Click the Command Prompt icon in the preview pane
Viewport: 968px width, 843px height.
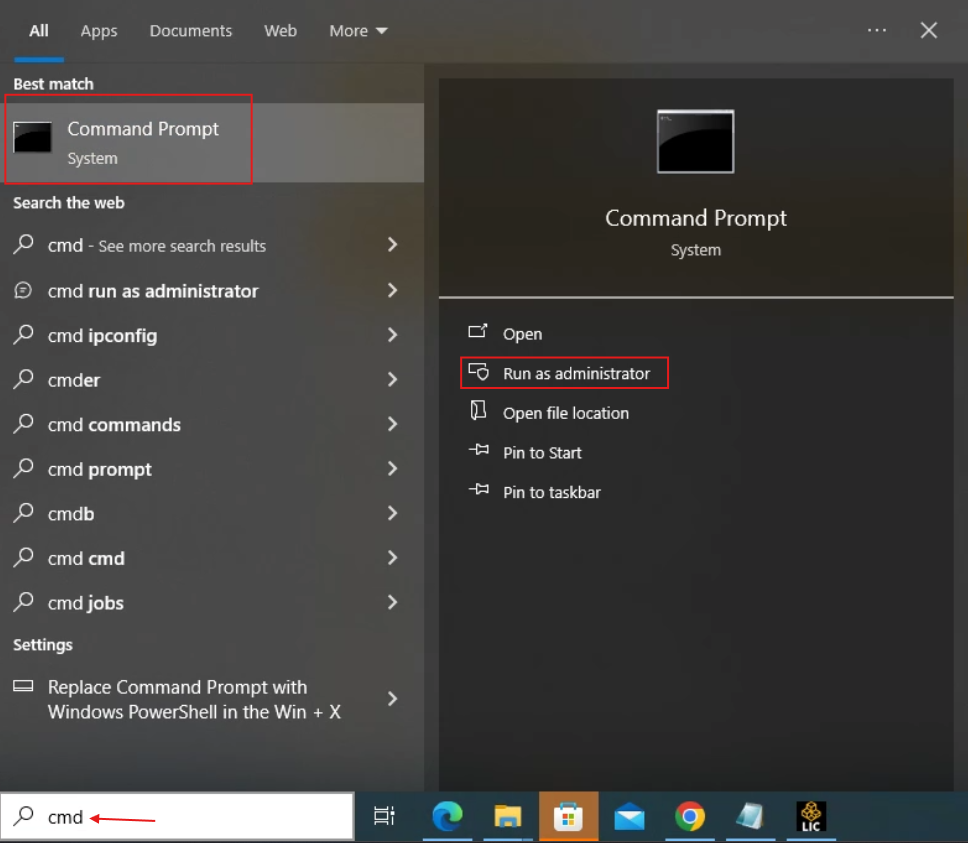point(695,142)
